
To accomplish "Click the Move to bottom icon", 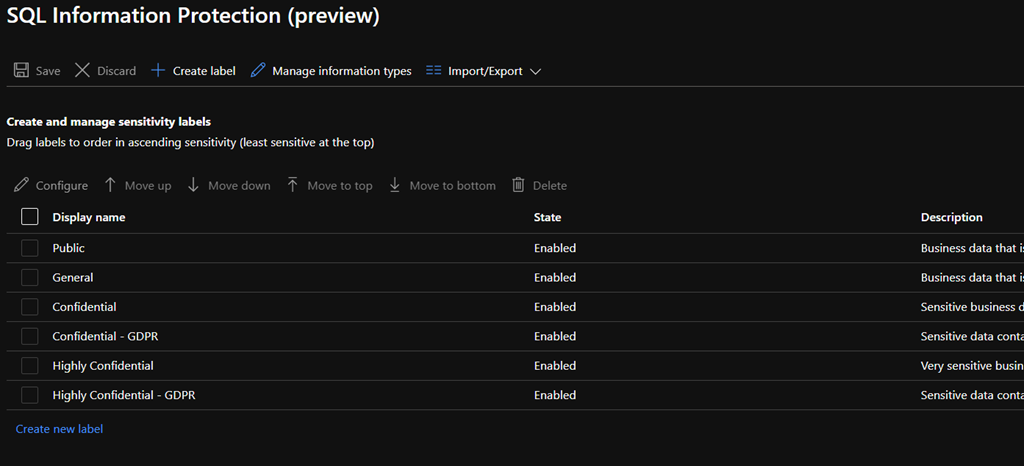I will 395,185.
